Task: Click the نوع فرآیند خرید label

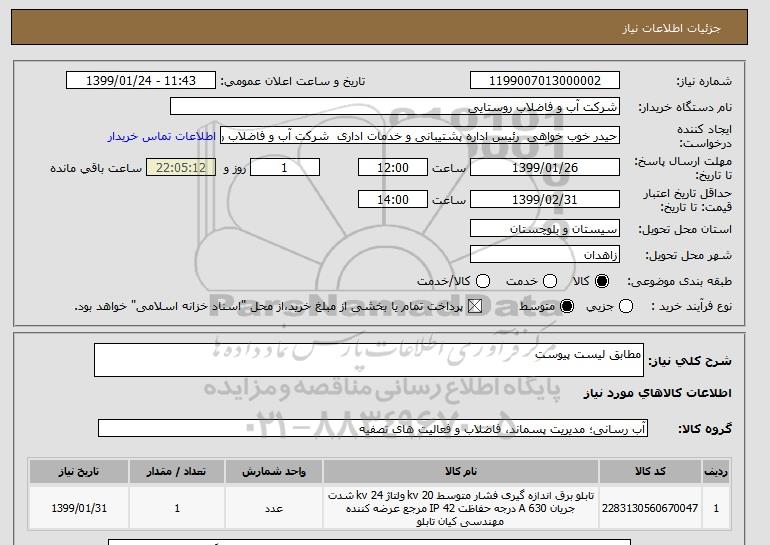Action: (x=691, y=306)
